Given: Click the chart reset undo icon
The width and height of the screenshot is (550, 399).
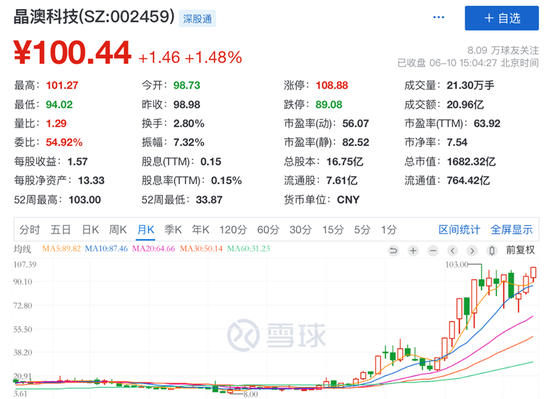Looking at the screenshot, I should tap(394, 251).
